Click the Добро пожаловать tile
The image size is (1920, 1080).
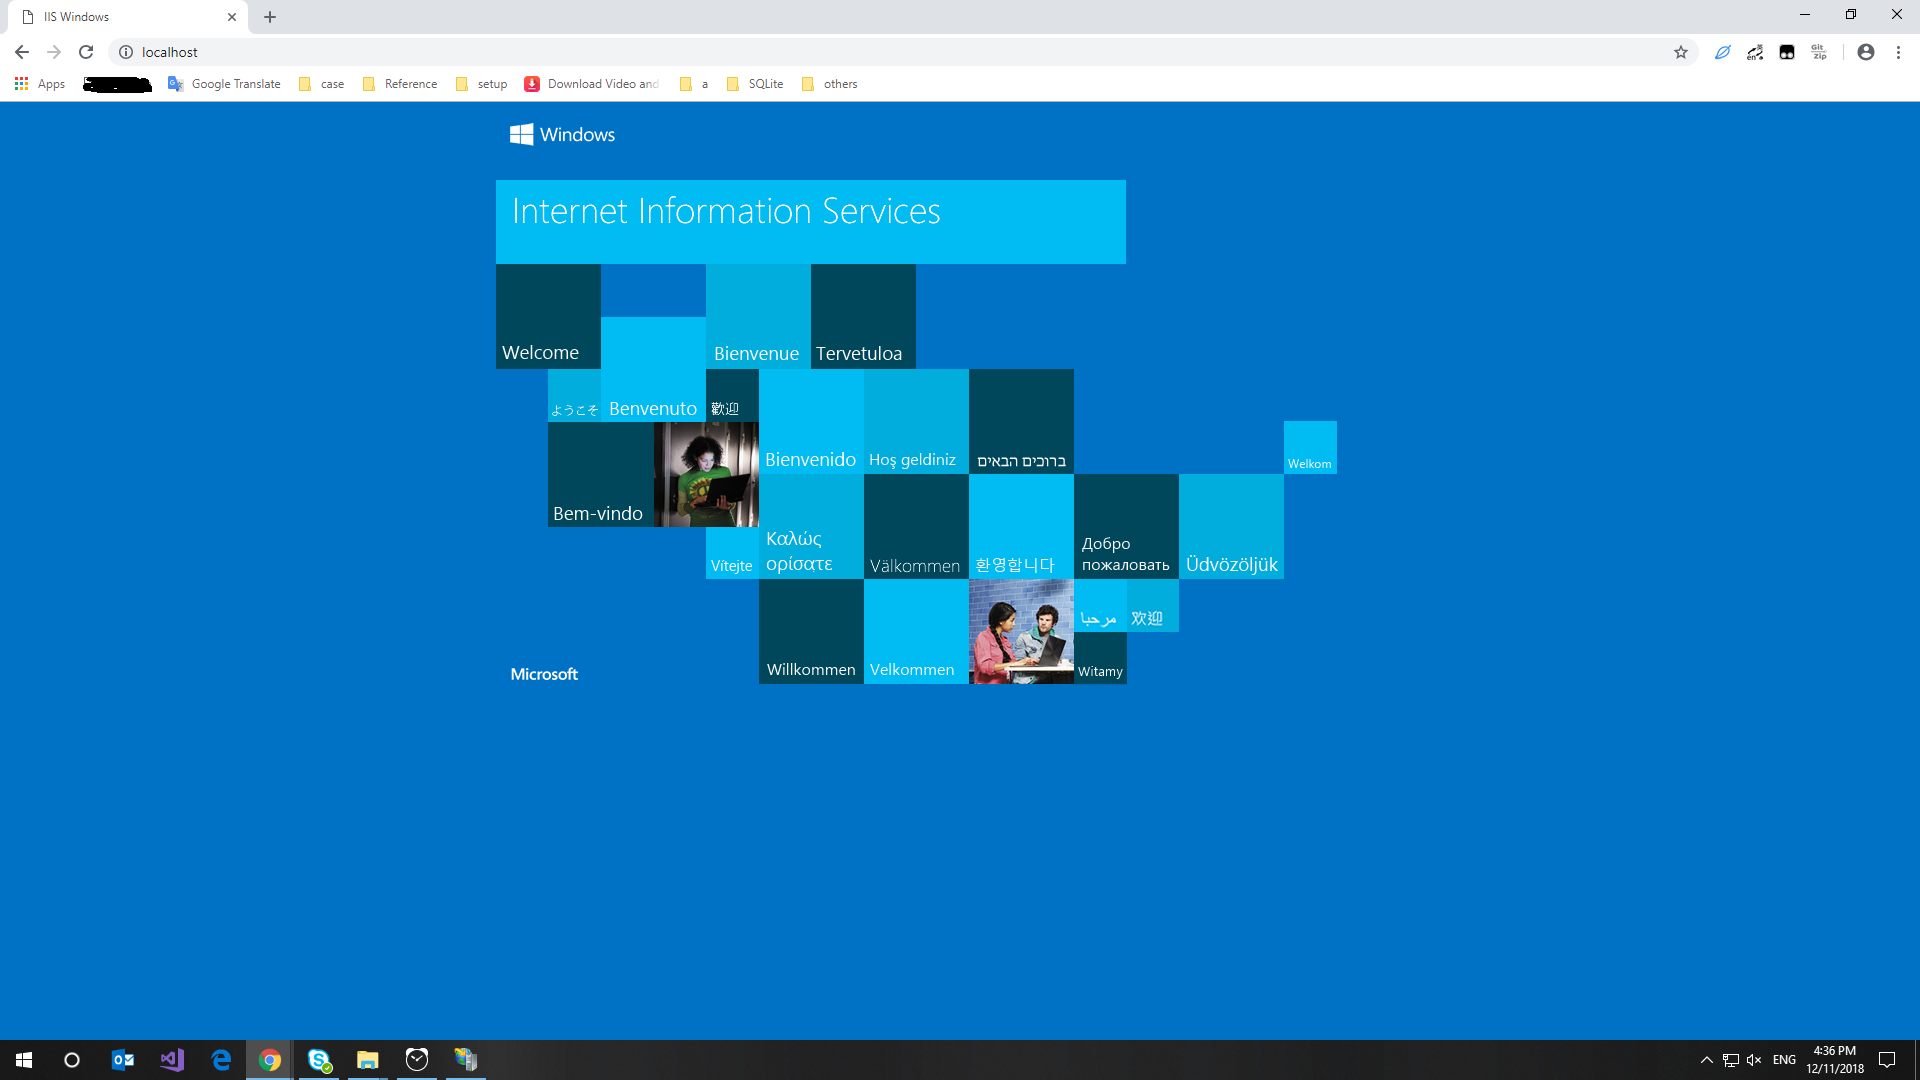pyautogui.click(x=1126, y=526)
